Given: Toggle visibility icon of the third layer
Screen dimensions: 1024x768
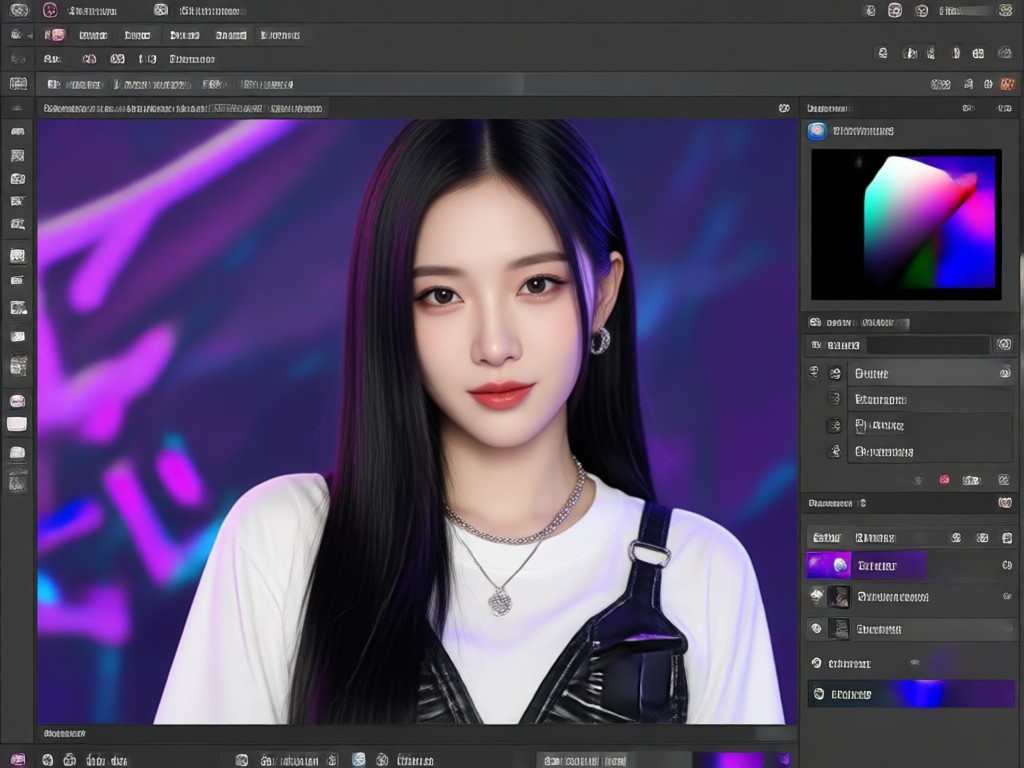Looking at the screenshot, I should tap(816, 628).
